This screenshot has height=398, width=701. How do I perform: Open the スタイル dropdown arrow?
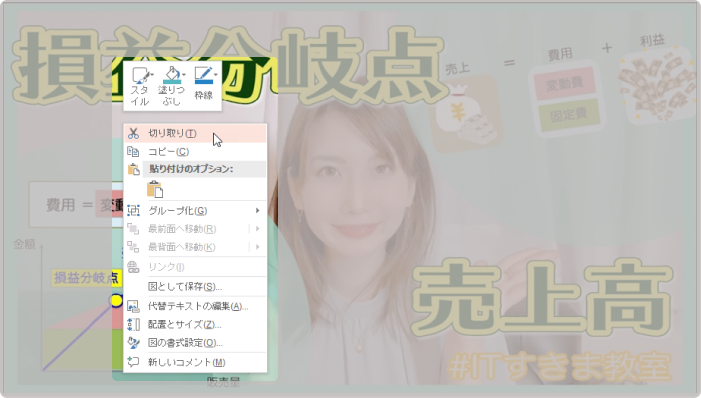point(152,75)
